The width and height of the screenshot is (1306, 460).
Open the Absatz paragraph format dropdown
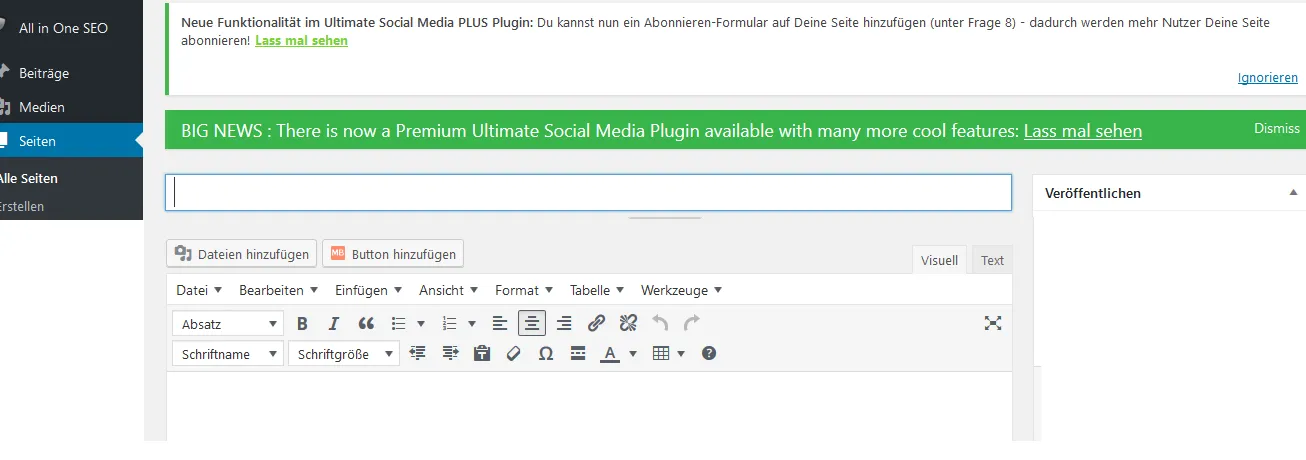pos(228,324)
